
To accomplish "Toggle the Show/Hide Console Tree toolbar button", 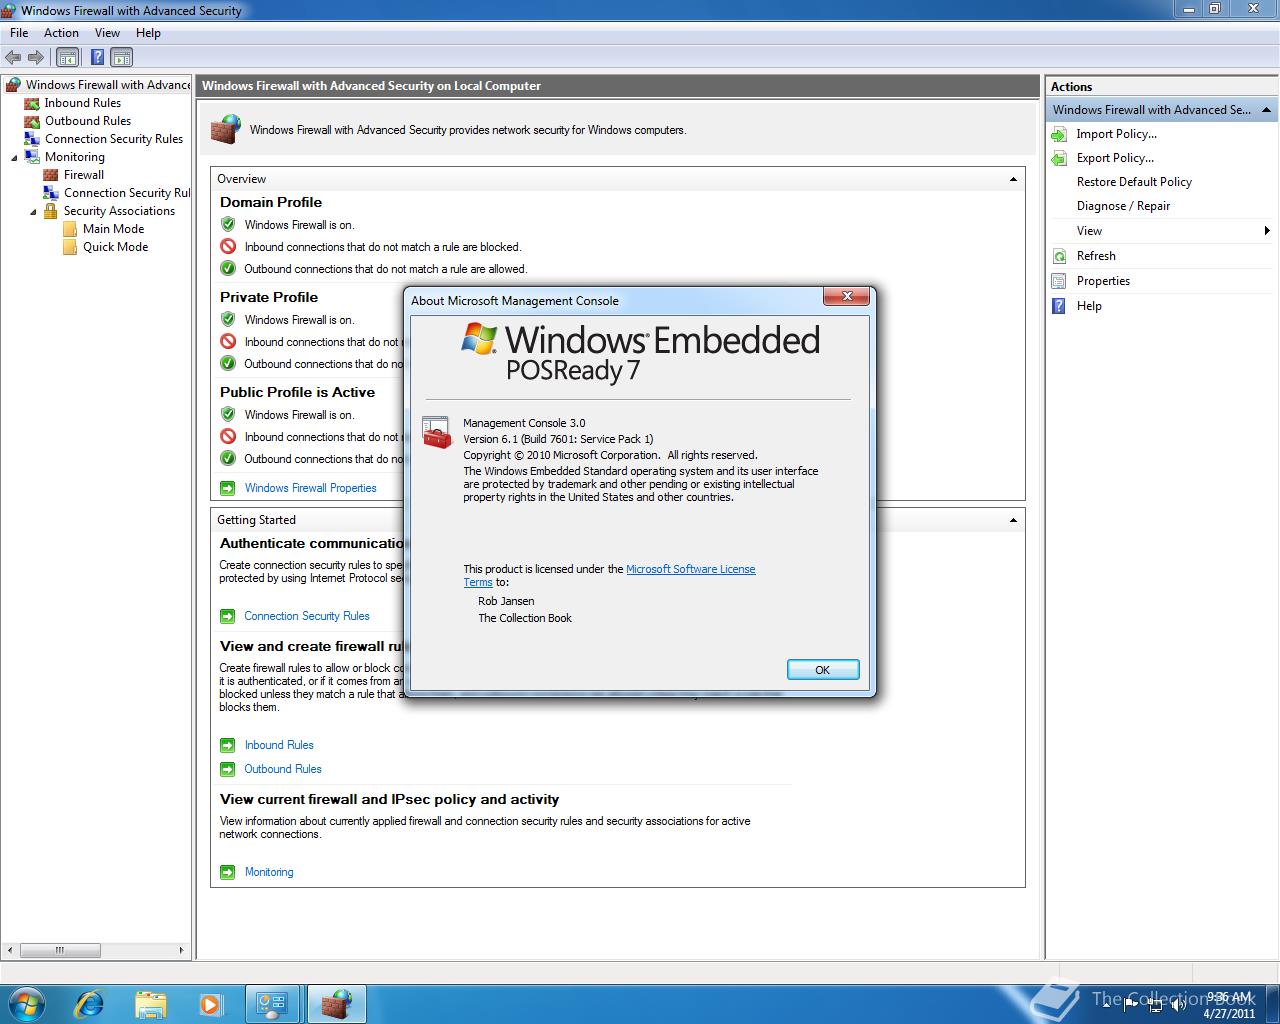I will tap(67, 57).
